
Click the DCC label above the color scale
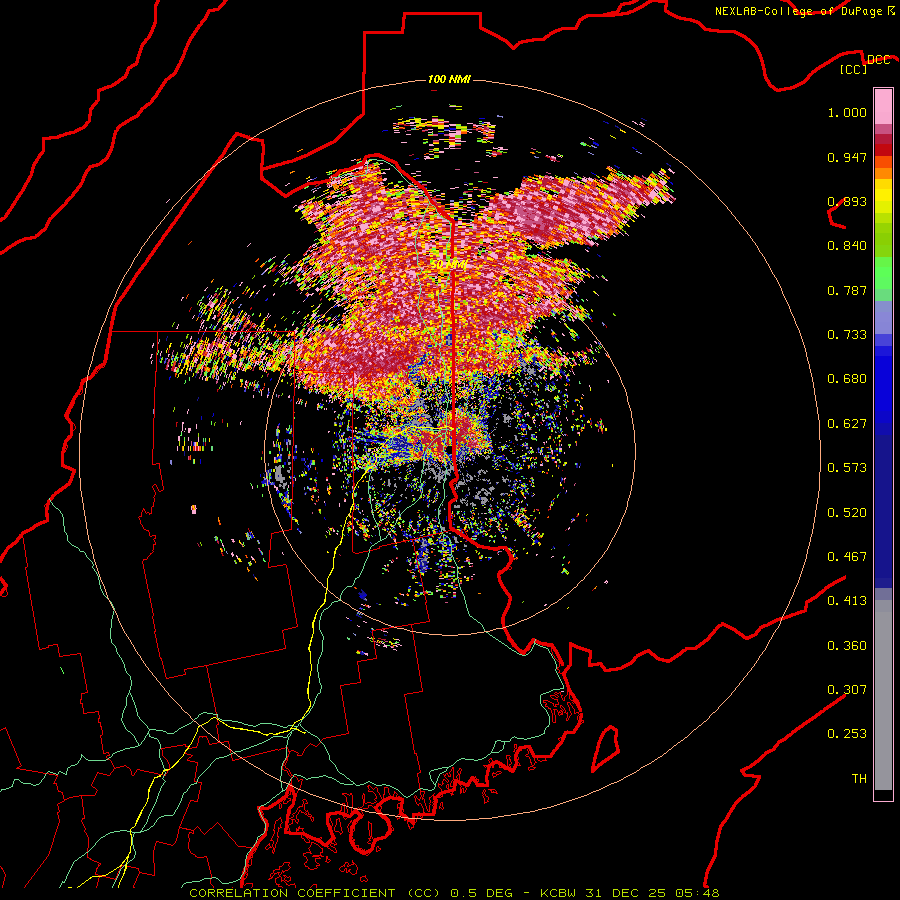878,59
